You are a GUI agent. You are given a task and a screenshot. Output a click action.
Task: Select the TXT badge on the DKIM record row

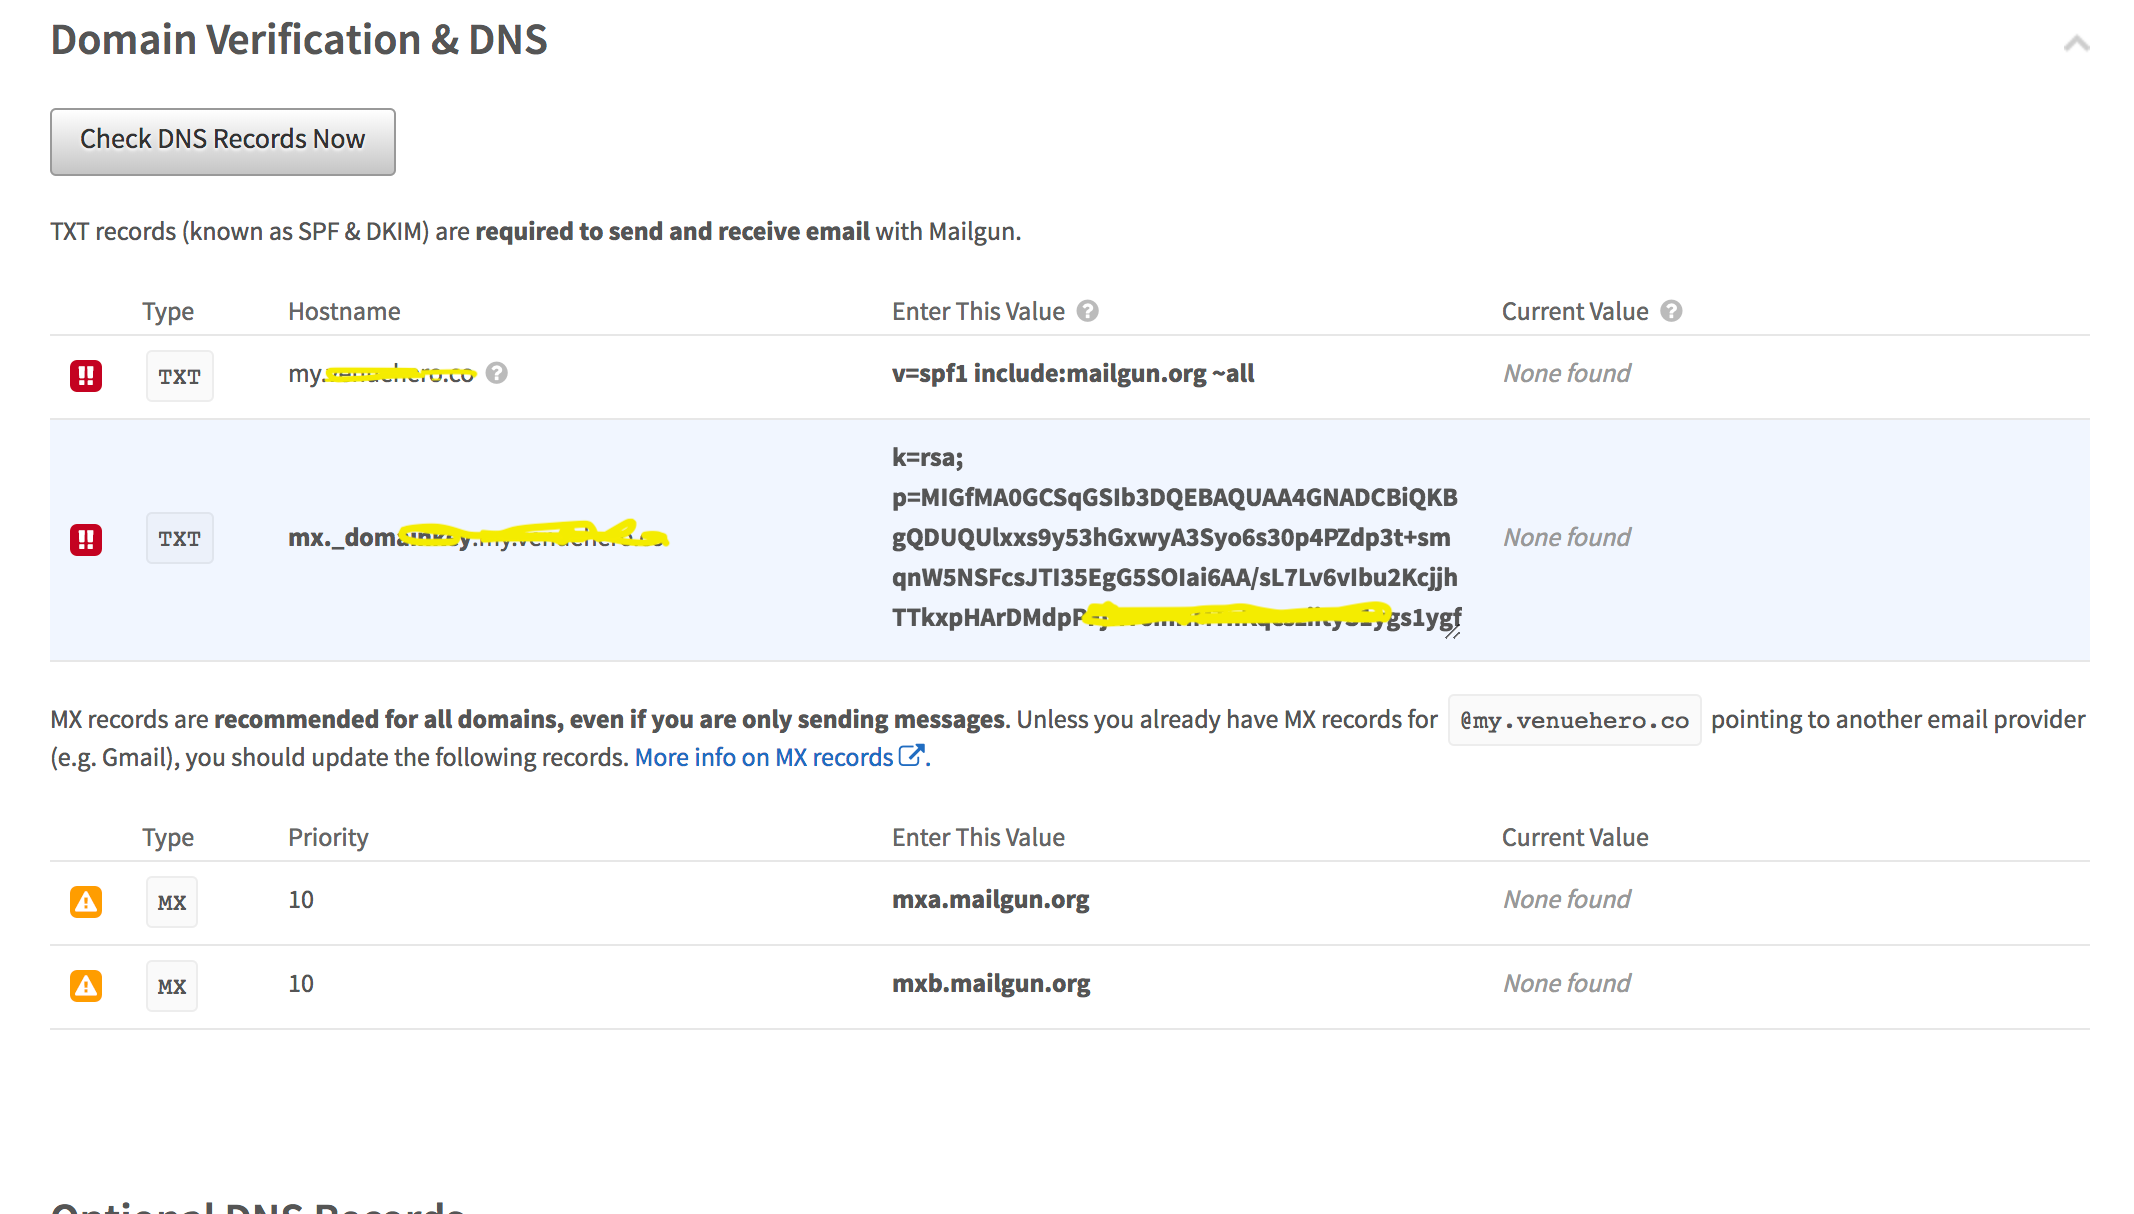(x=179, y=538)
